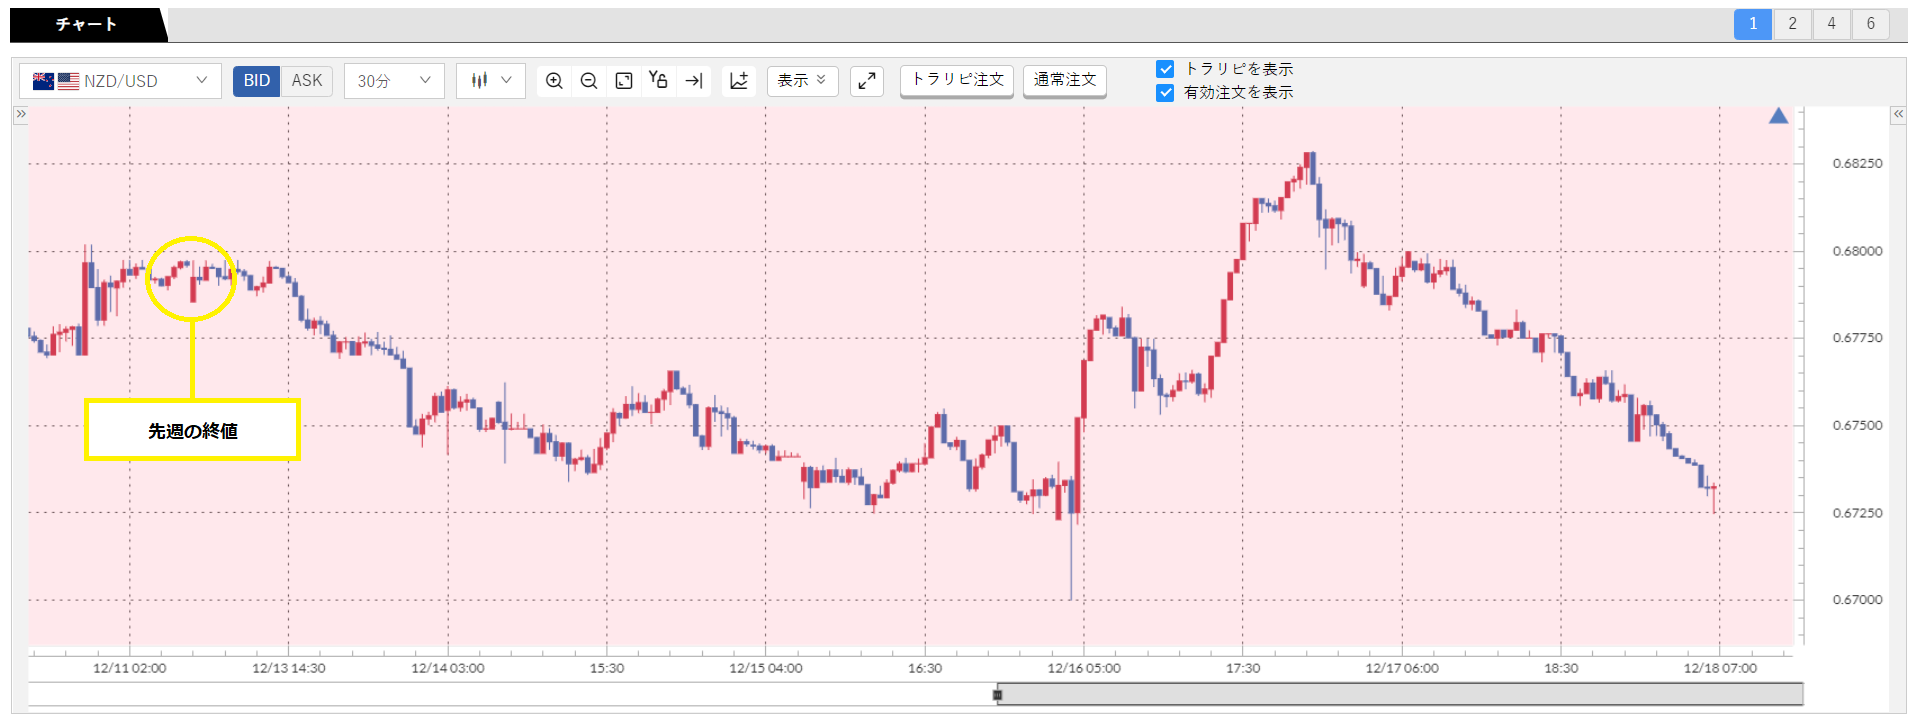Collapse left panel with double chevron
This screenshot has width=1919, height=721.
[x=20, y=114]
